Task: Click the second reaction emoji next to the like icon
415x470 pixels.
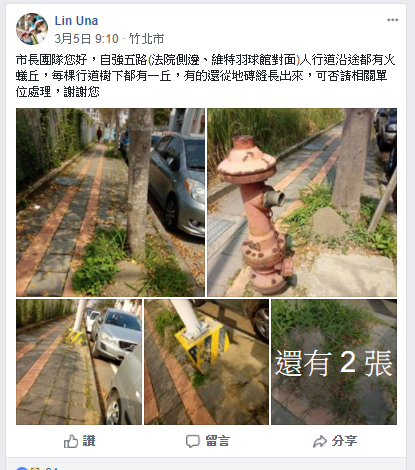Action: click(34, 468)
